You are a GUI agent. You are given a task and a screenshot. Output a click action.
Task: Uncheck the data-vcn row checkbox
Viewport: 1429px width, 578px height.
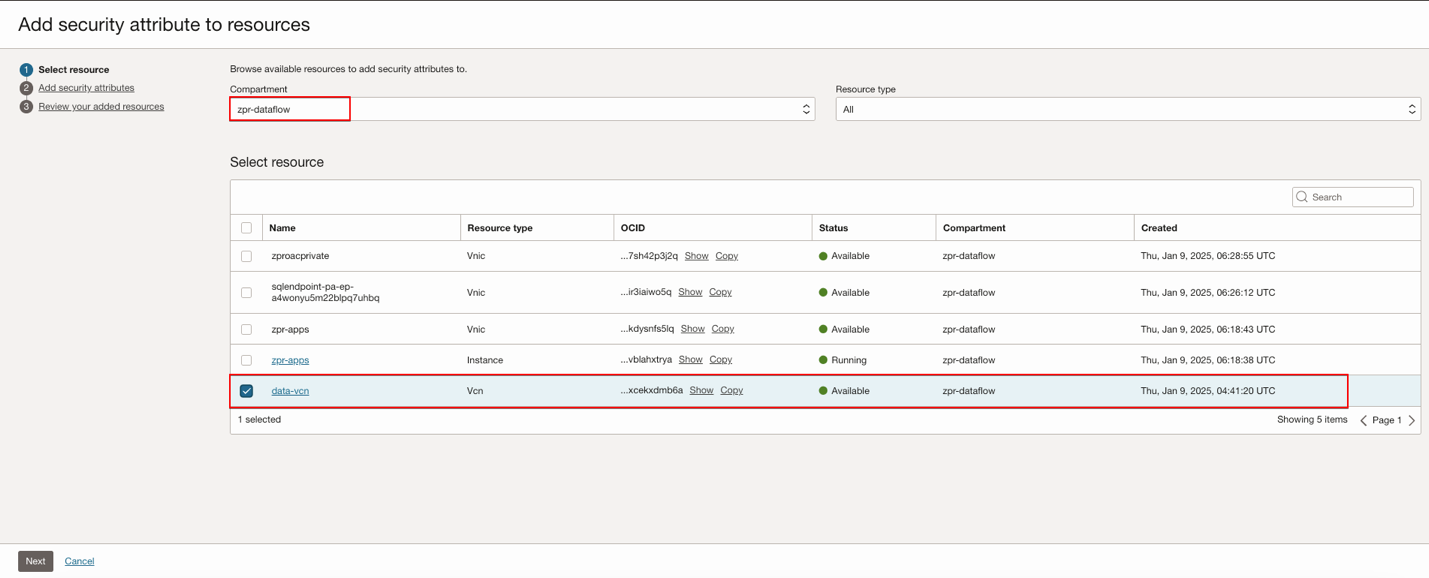click(x=246, y=391)
